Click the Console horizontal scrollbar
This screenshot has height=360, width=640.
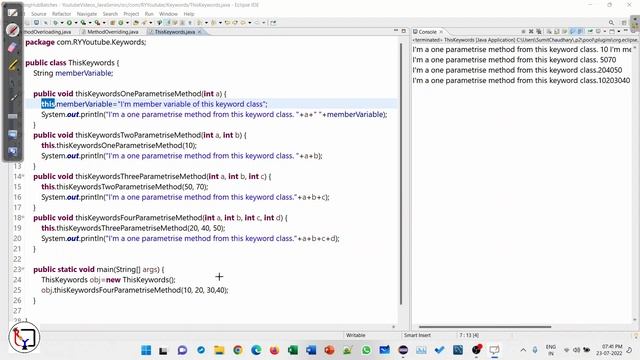pyautogui.click(x=485, y=327)
